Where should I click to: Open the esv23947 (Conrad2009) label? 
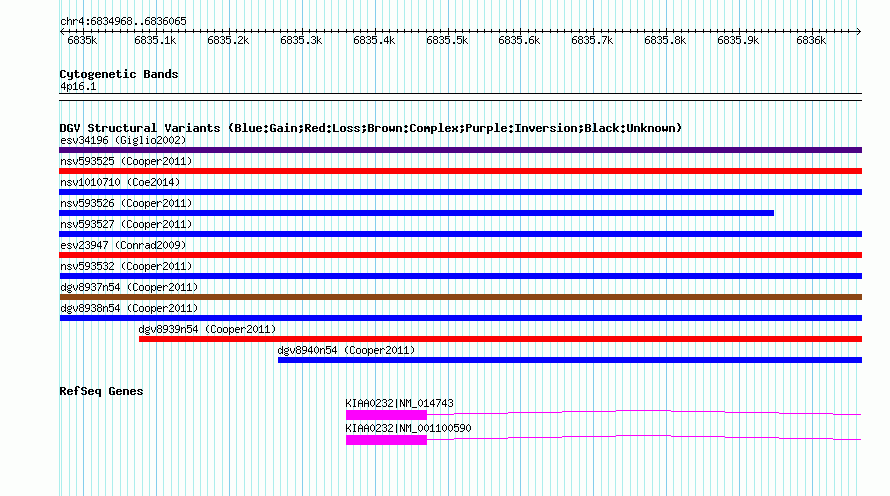click(x=123, y=245)
